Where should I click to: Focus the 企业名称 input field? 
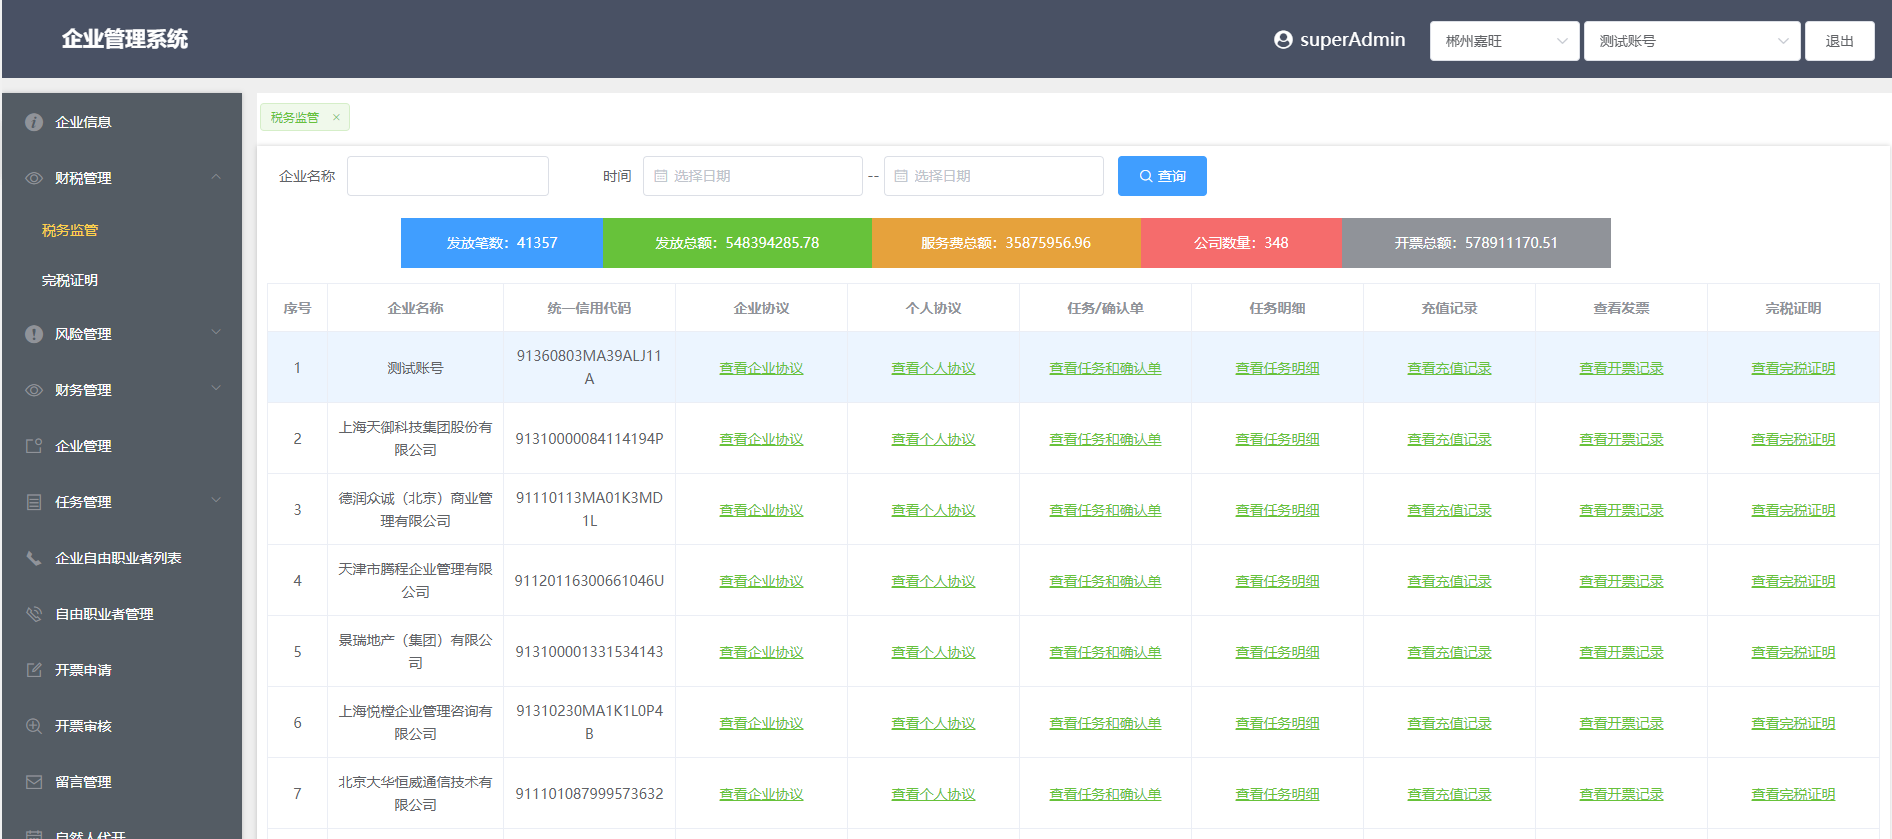[448, 176]
